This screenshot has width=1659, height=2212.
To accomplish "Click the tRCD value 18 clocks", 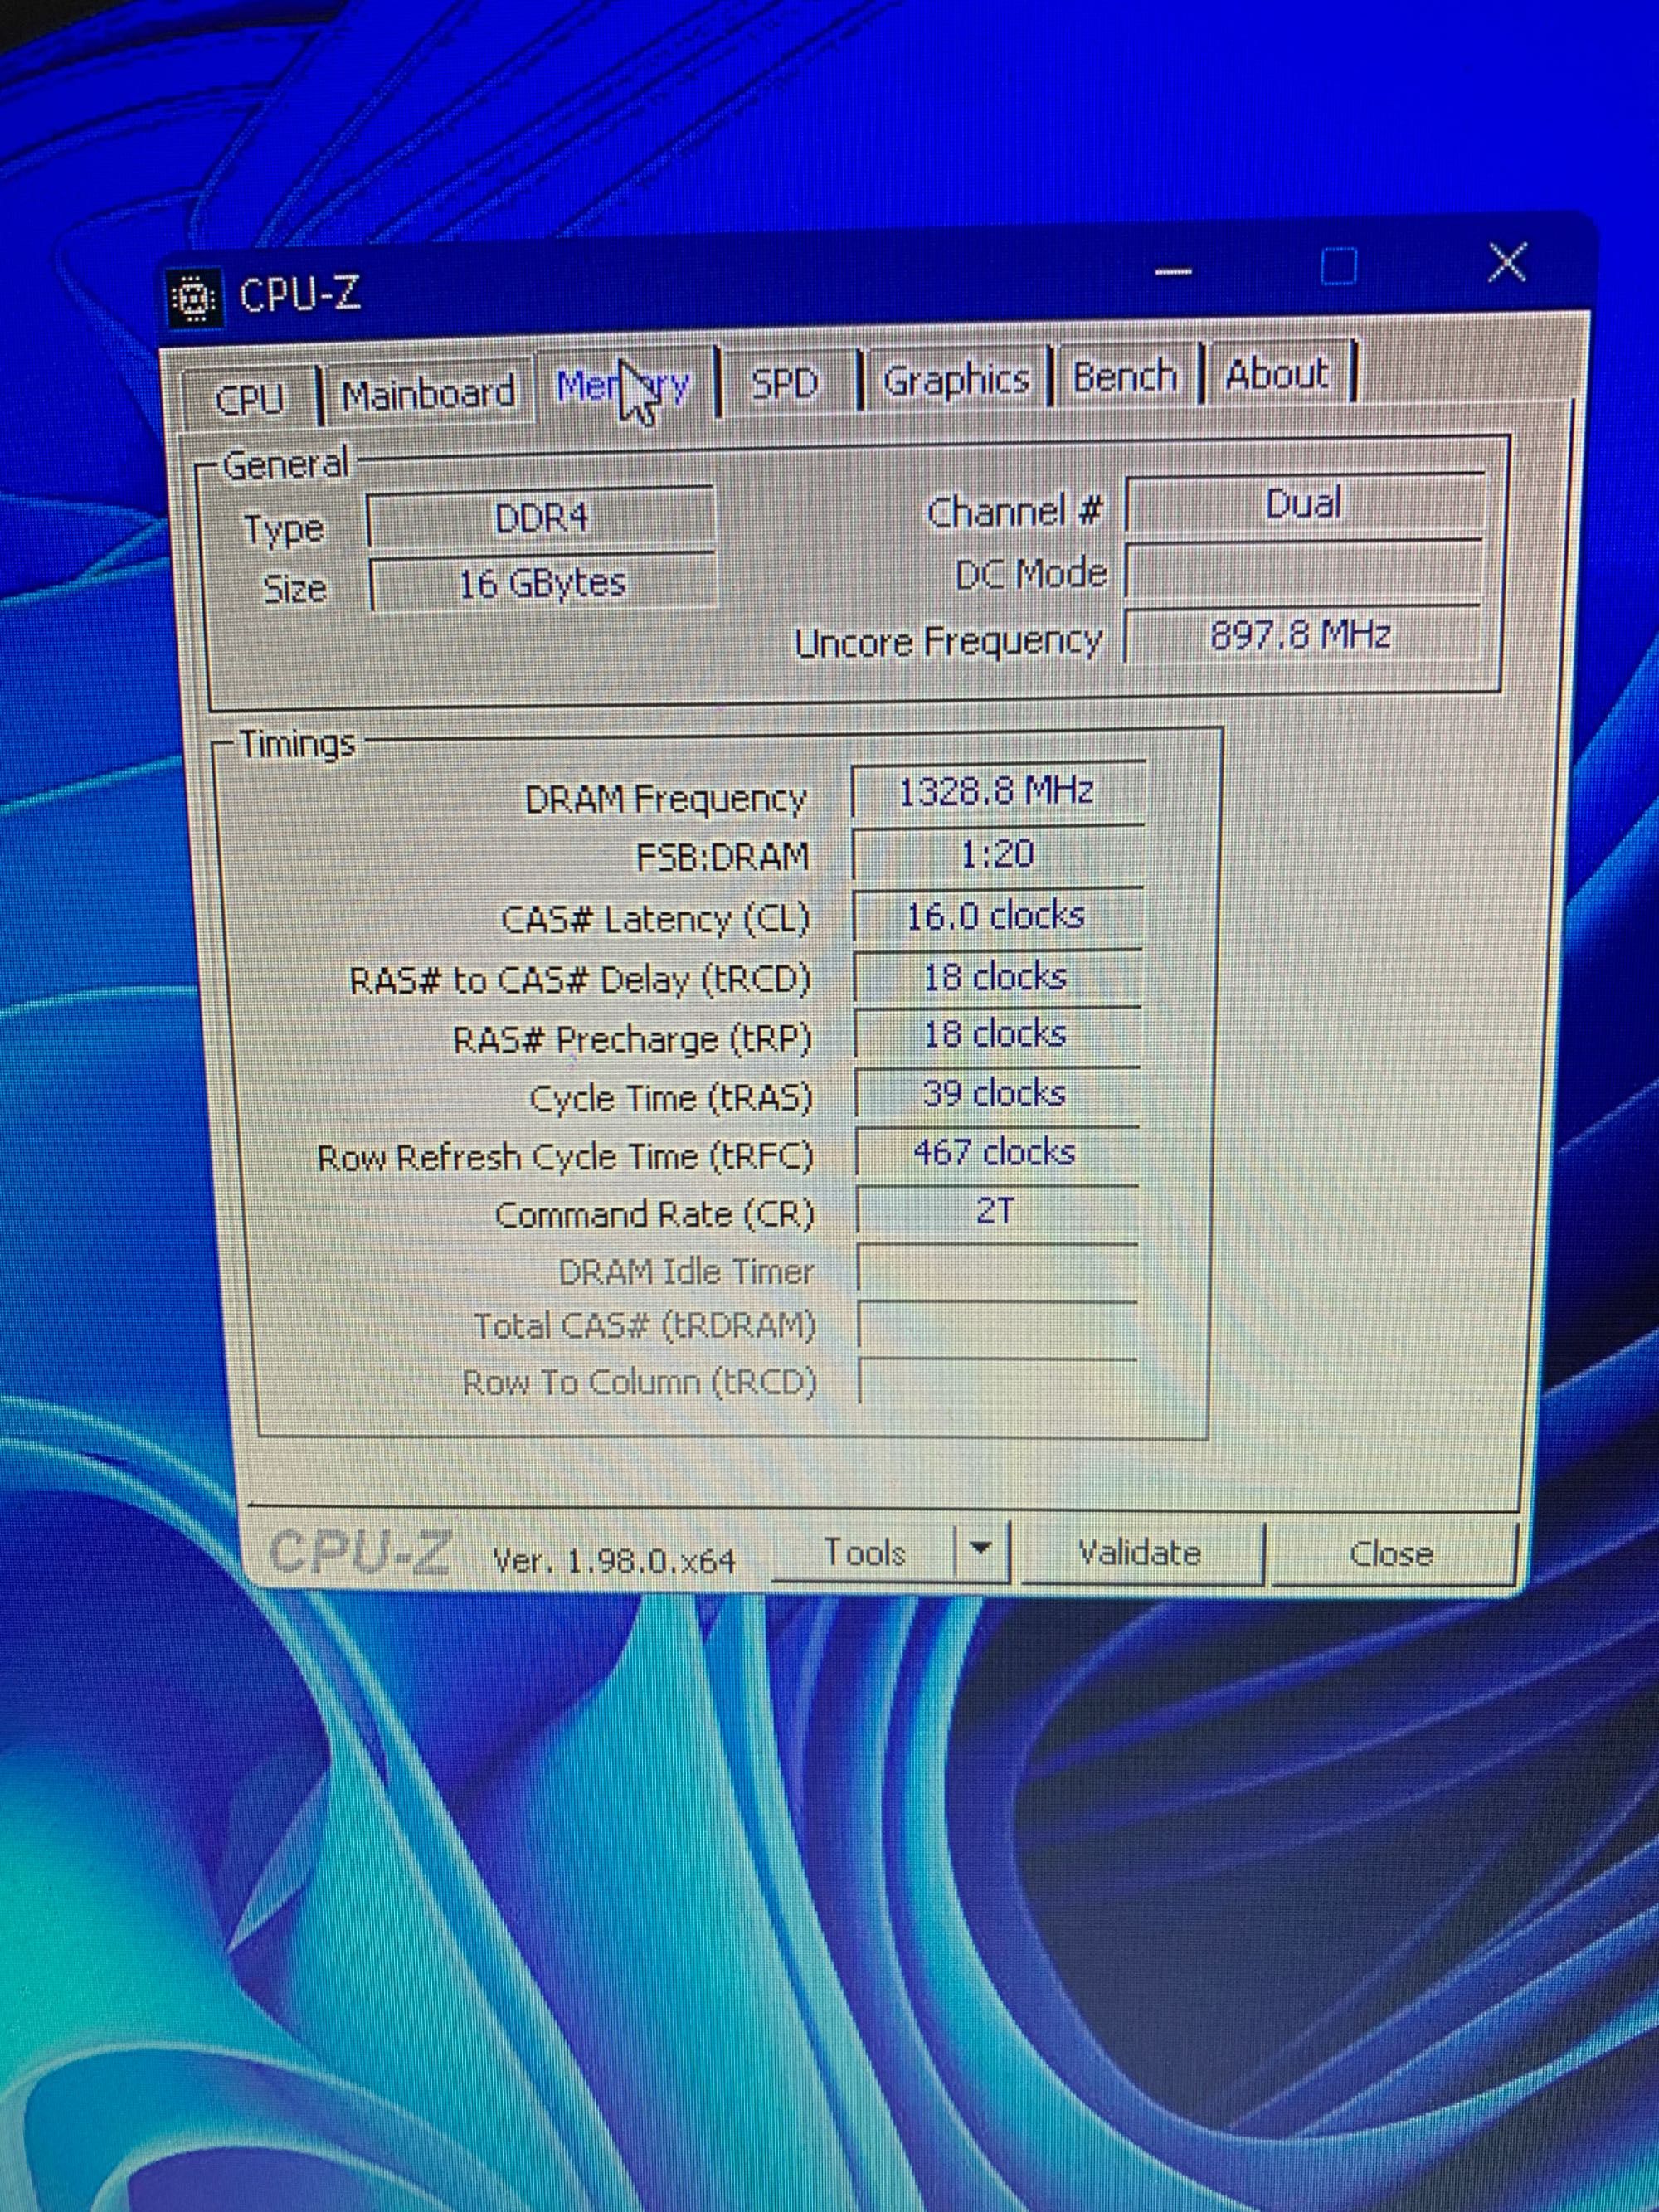I will pos(996,977).
